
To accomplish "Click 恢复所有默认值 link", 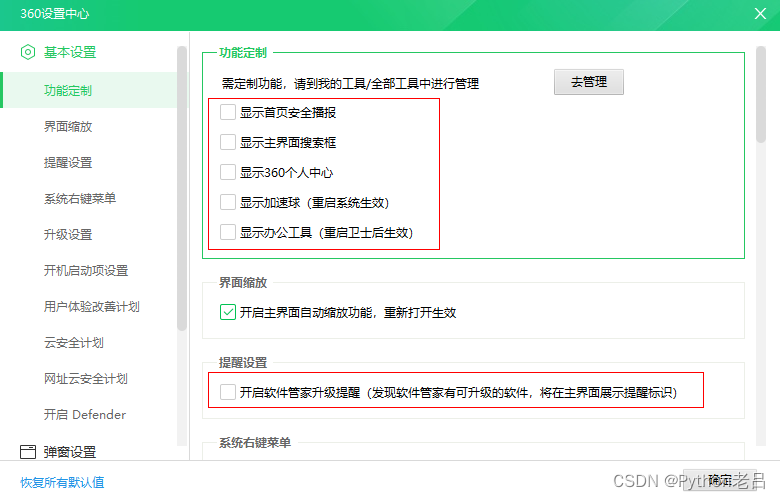I will [x=62, y=482].
